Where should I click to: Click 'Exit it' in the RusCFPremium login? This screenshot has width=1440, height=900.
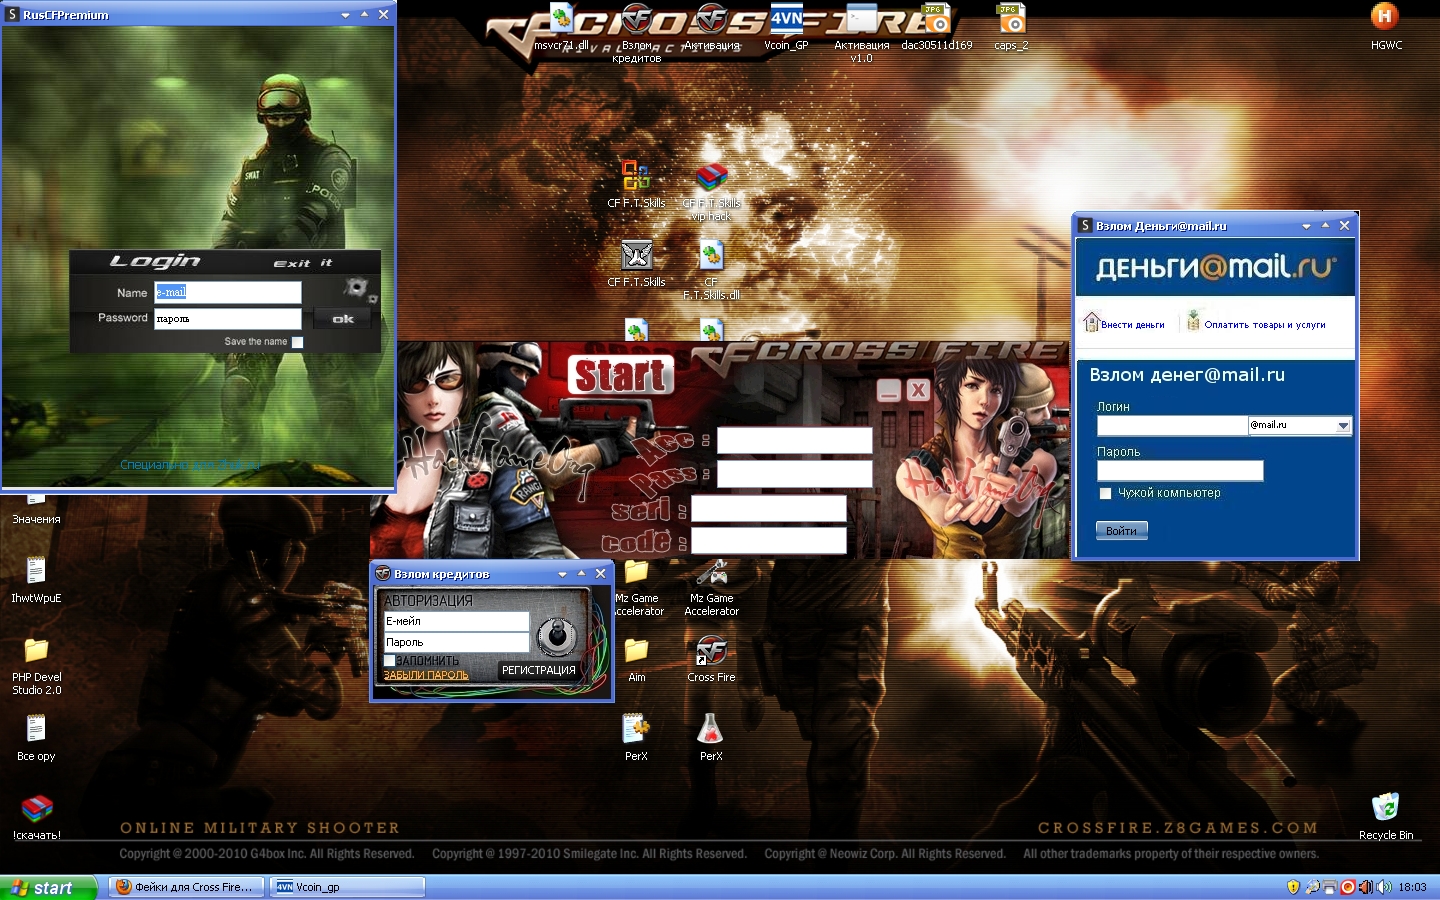point(303,263)
